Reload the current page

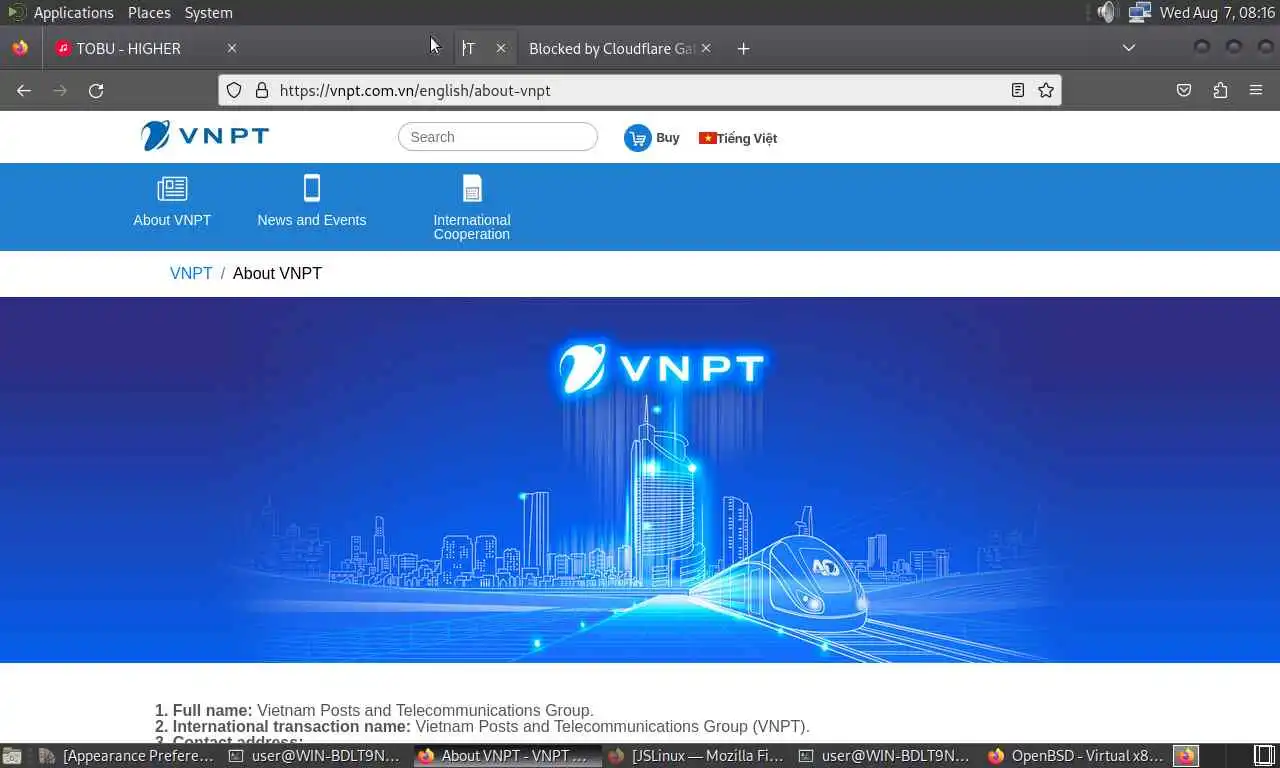tap(96, 90)
